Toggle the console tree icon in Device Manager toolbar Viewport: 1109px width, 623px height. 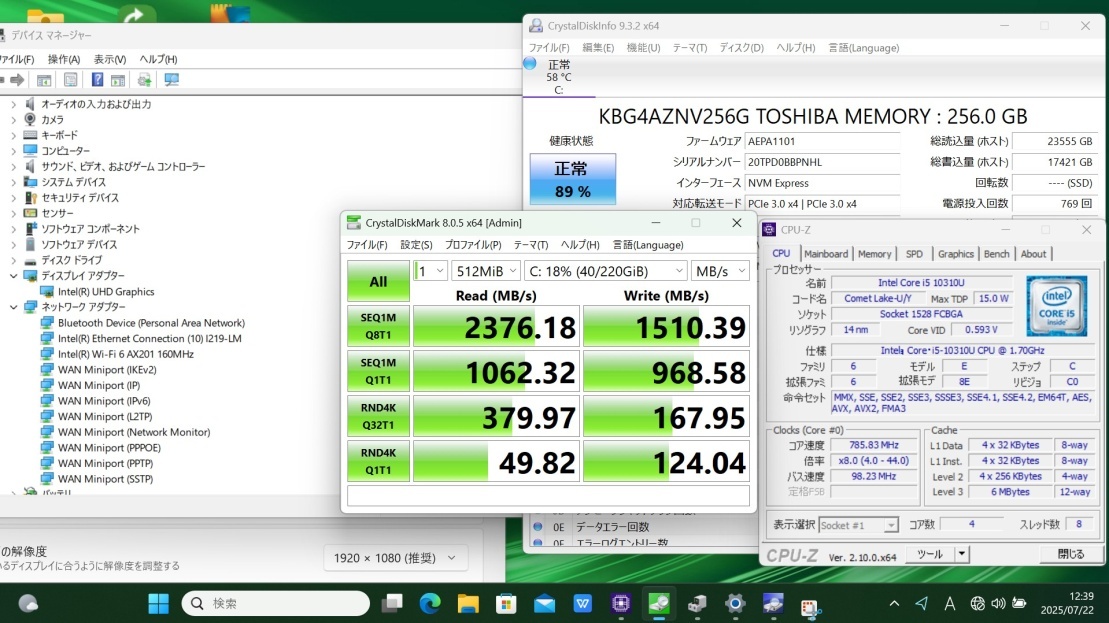coord(44,80)
